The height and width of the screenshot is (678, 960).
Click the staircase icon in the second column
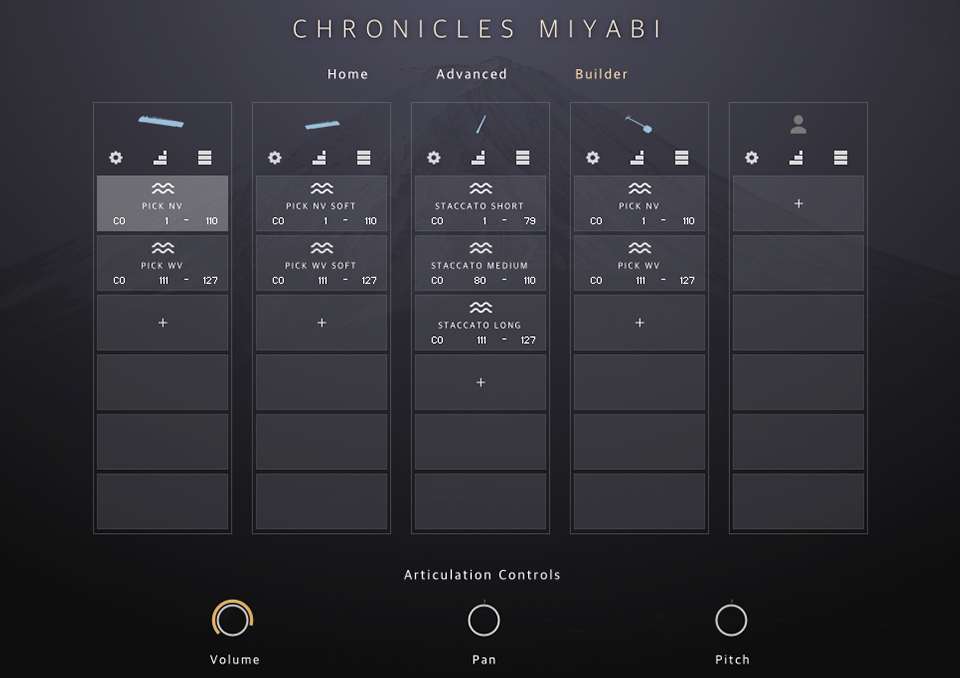pyautogui.click(x=319, y=158)
